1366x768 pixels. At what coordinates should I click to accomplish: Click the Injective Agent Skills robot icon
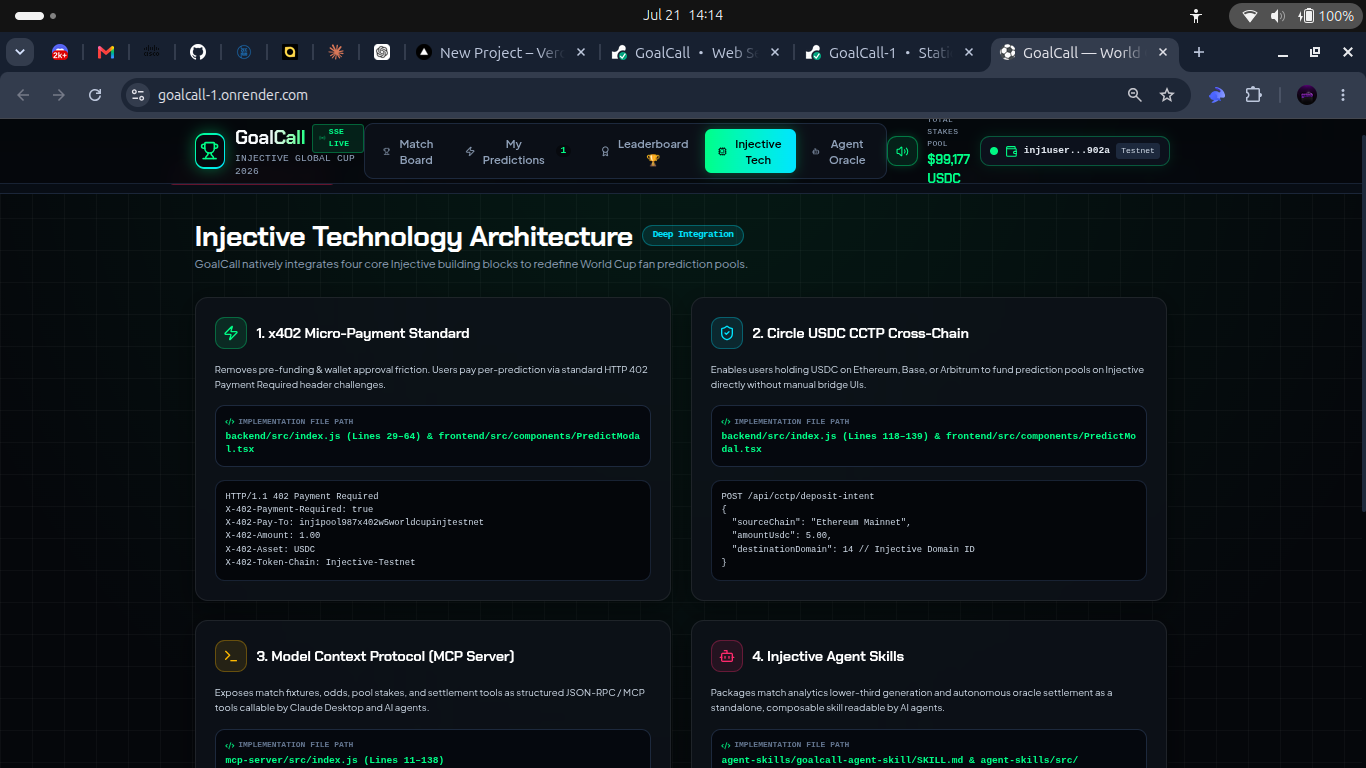(x=727, y=656)
